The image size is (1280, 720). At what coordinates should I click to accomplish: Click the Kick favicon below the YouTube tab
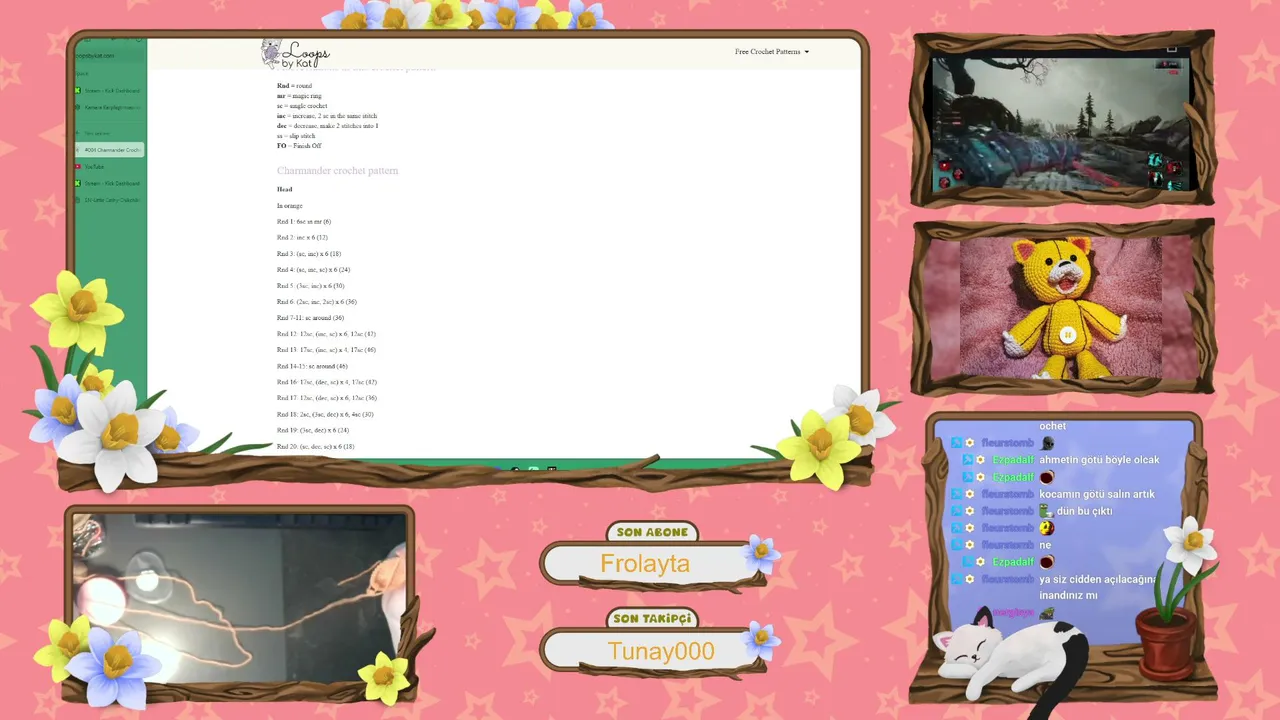coord(78,184)
